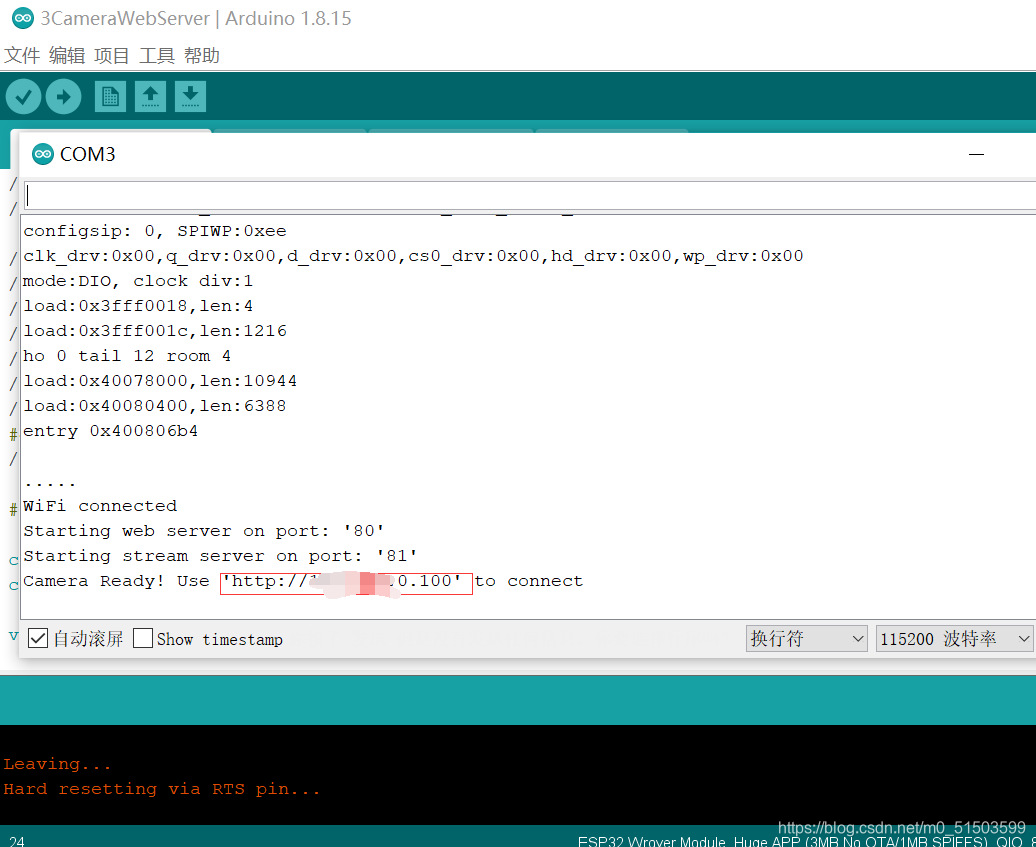The width and height of the screenshot is (1036, 847).
Task: Open the 工具 menu
Action: (x=155, y=55)
